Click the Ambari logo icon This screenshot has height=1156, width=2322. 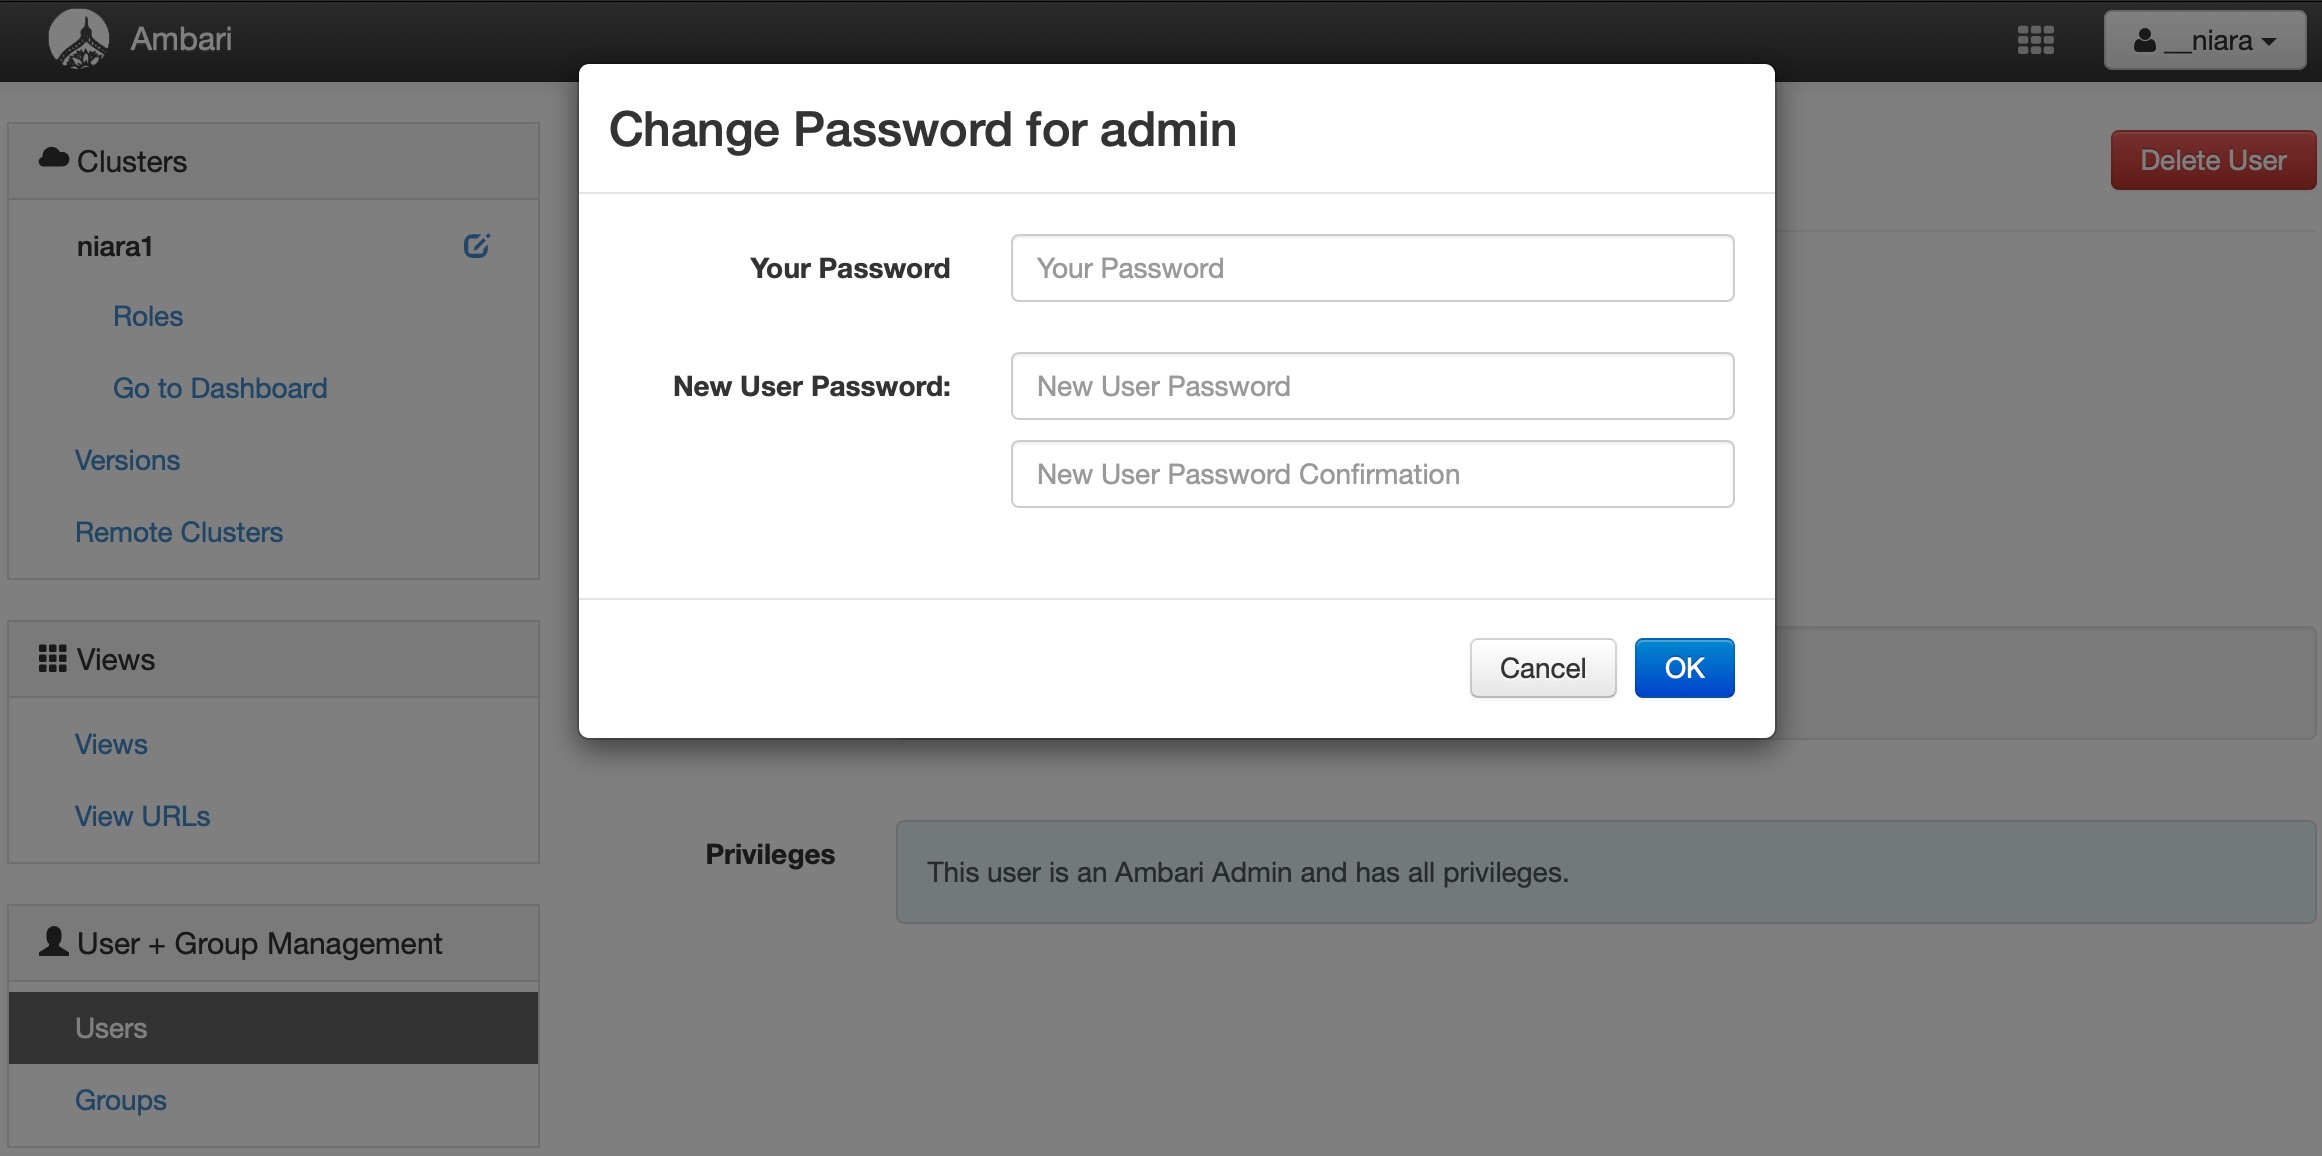coord(78,39)
